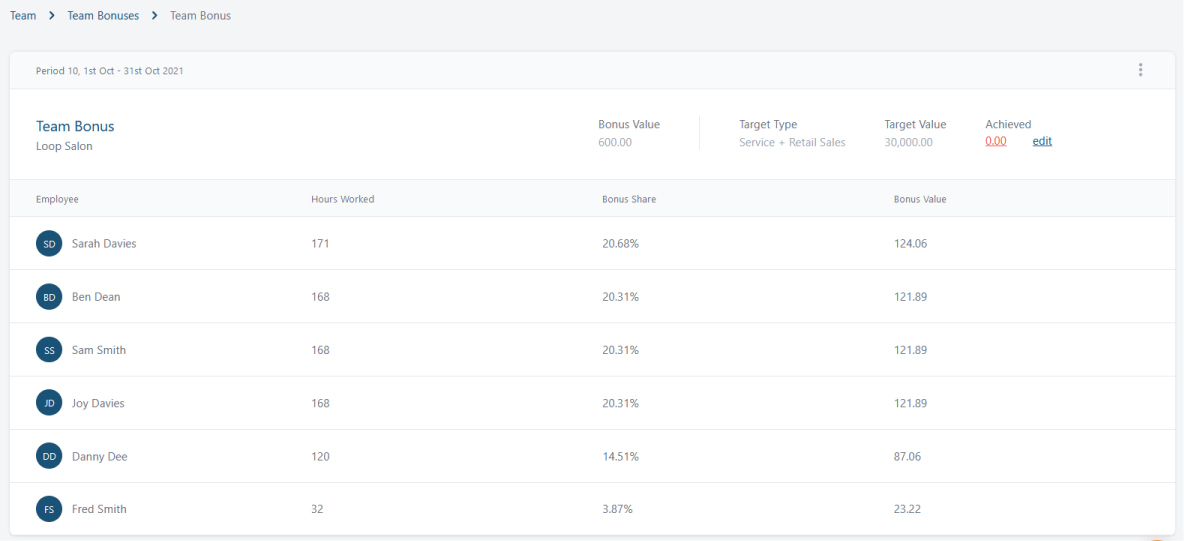Viewport: 1184px width, 541px height.
Task: Click chevron after Team in breadcrumb
Action: pyautogui.click(x=52, y=15)
